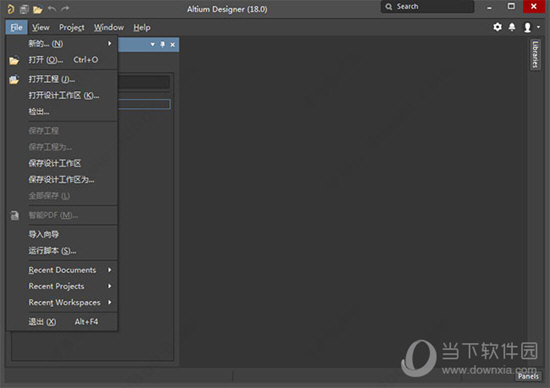Click the user account icon
This screenshot has width=550, height=388.
tap(527, 27)
